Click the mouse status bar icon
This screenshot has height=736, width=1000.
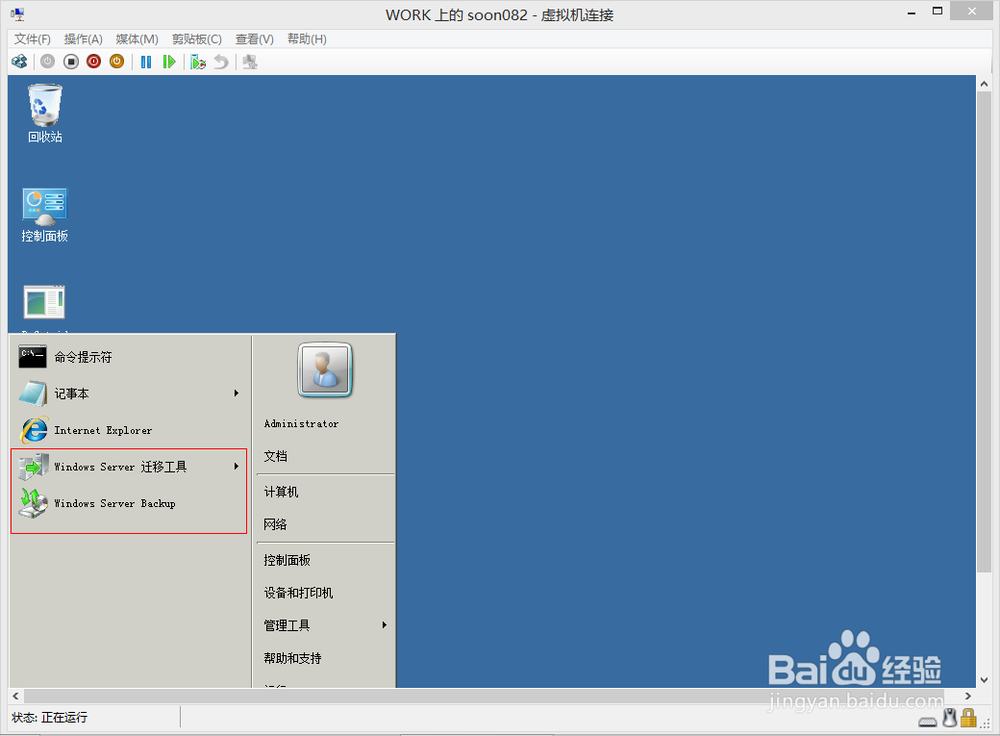click(950, 718)
